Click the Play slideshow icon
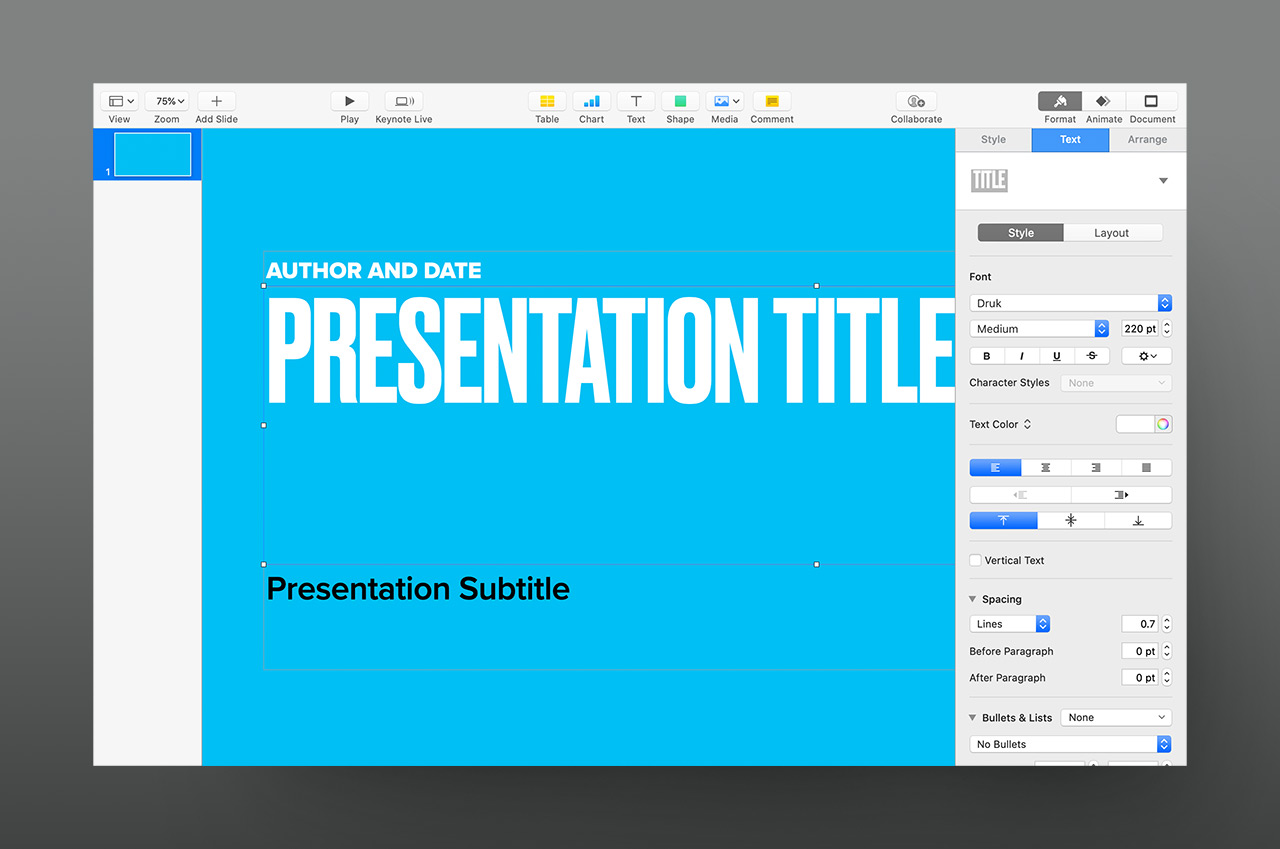Viewport: 1280px width, 849px height. point(349,101)
